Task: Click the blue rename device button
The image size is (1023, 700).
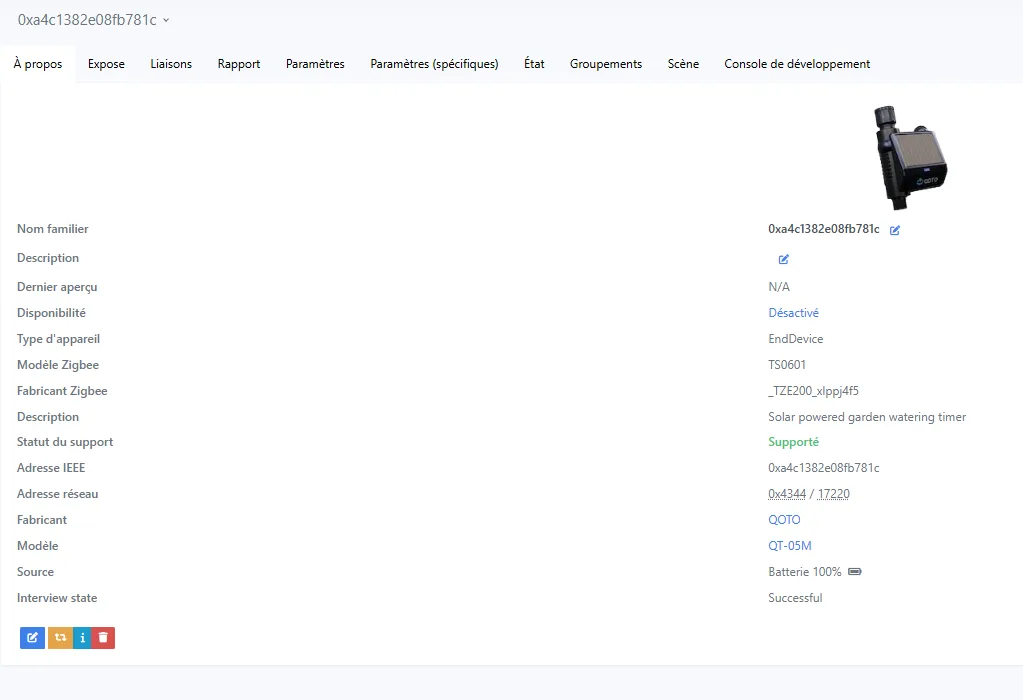Action: click(x=32, y=637)
